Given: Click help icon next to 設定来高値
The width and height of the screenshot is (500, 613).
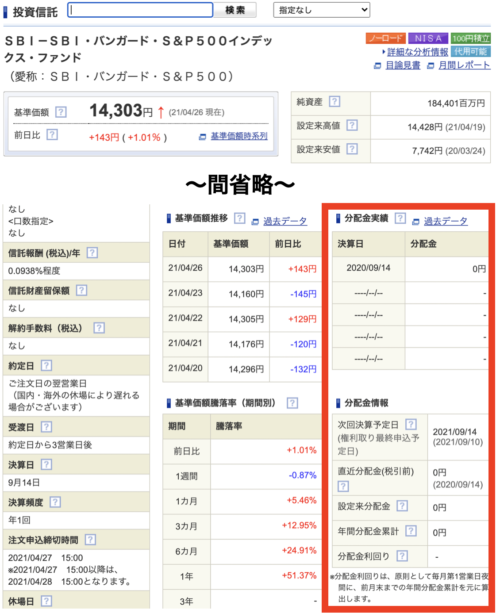Looking at the screenshot, I should click(x=352, y=125).
